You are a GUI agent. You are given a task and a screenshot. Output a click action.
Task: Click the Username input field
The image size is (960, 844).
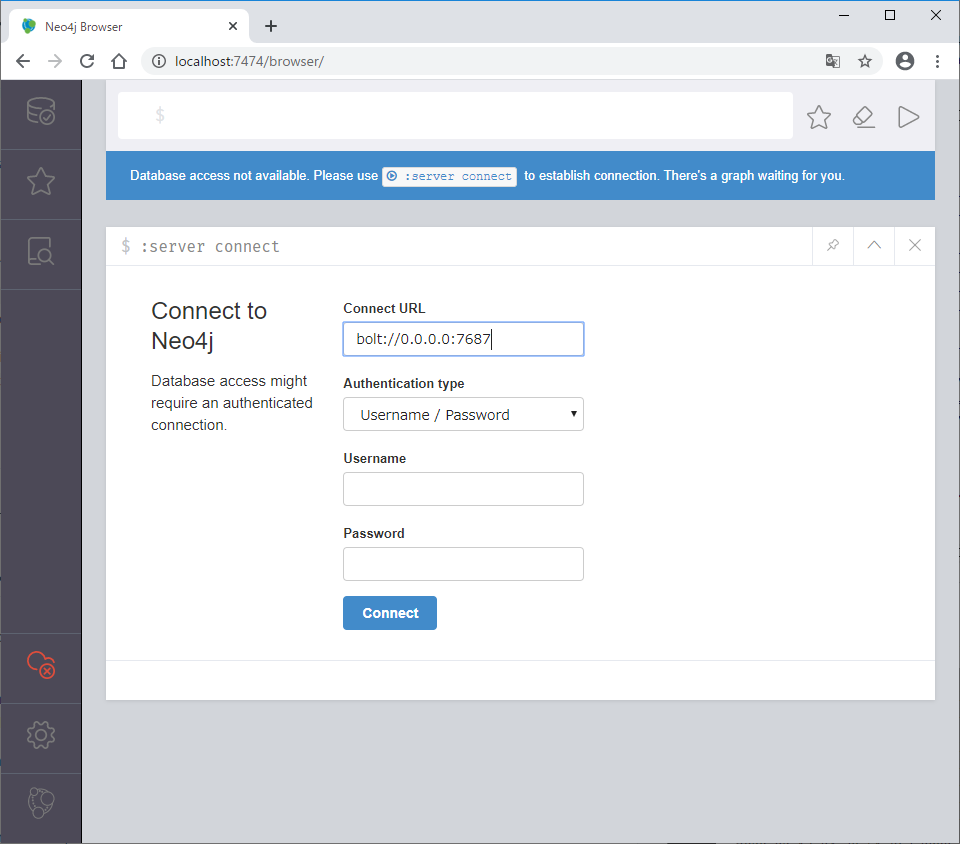point(463,489)
